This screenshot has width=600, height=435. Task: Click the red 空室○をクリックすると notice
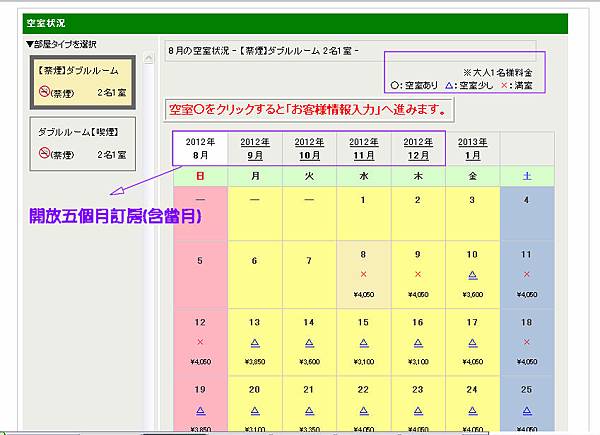pos(308,110)
